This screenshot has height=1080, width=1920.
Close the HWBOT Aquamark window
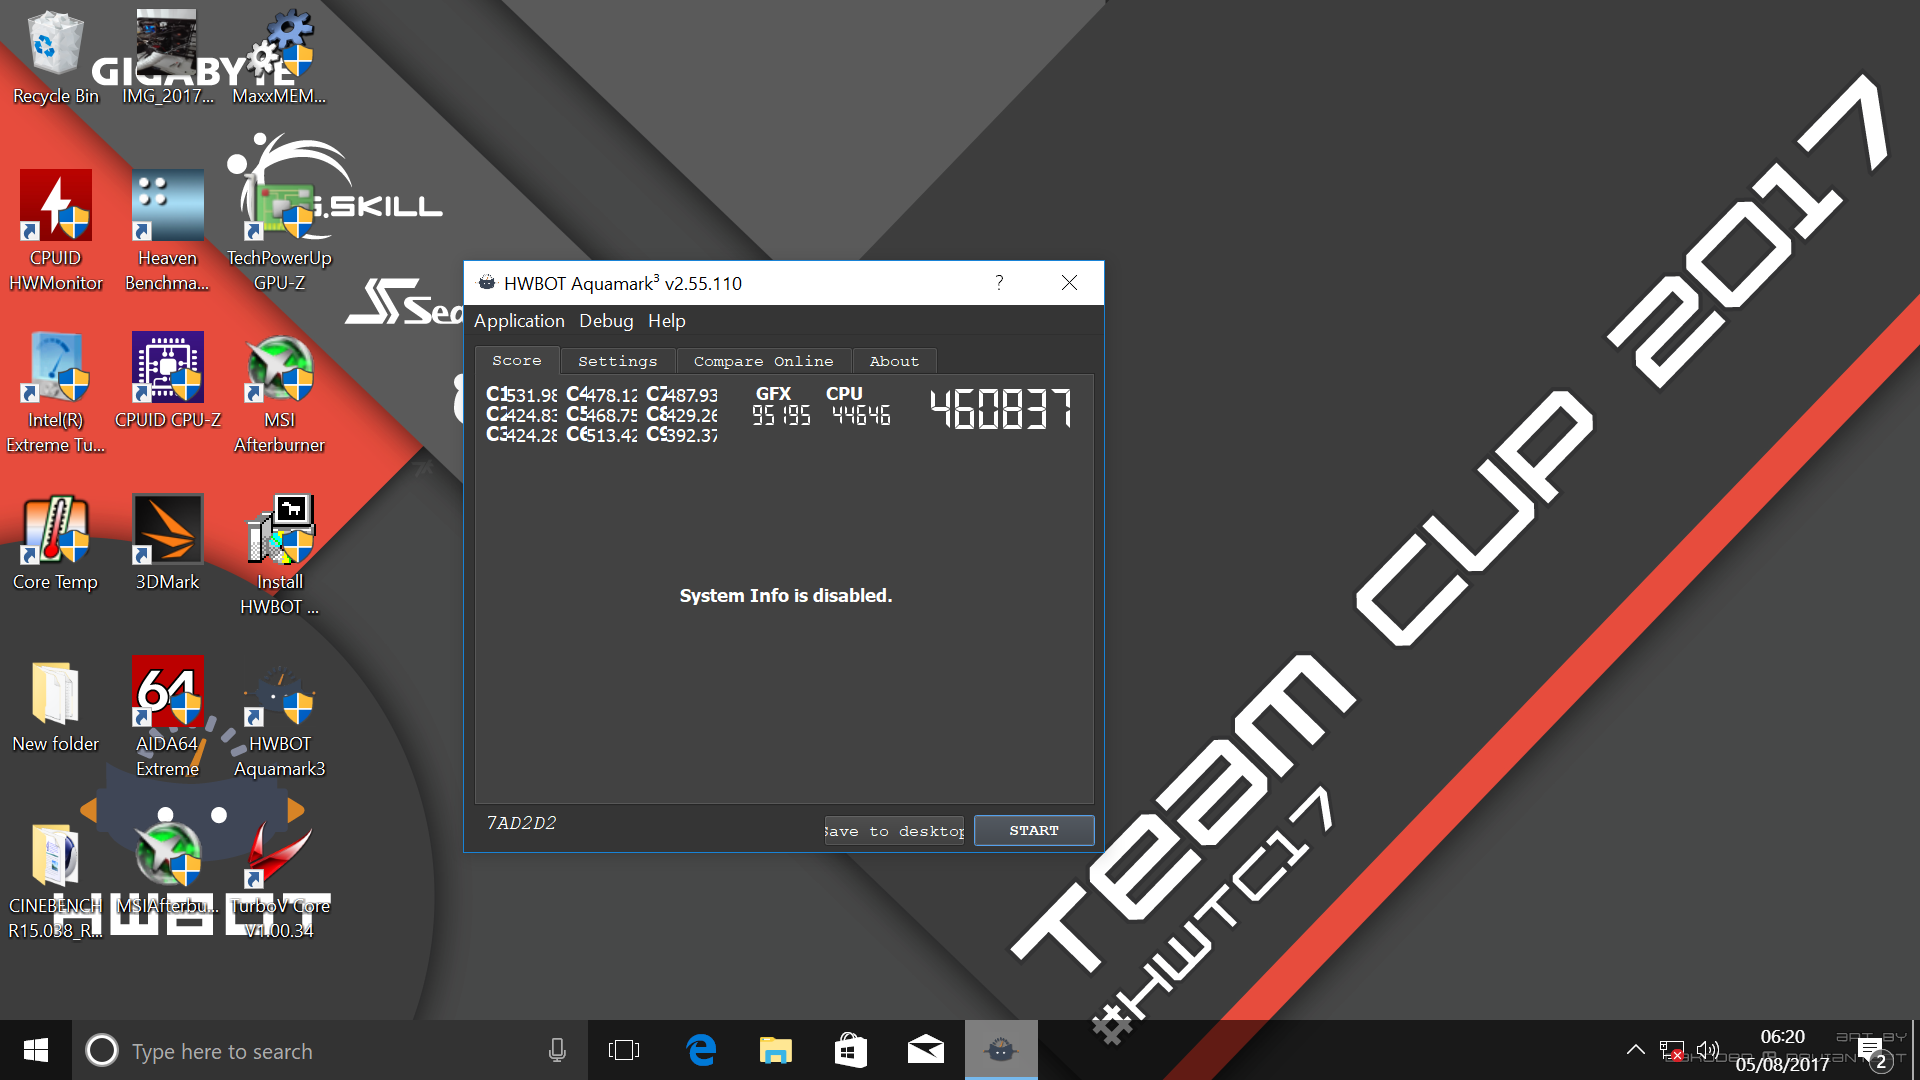1069,283
